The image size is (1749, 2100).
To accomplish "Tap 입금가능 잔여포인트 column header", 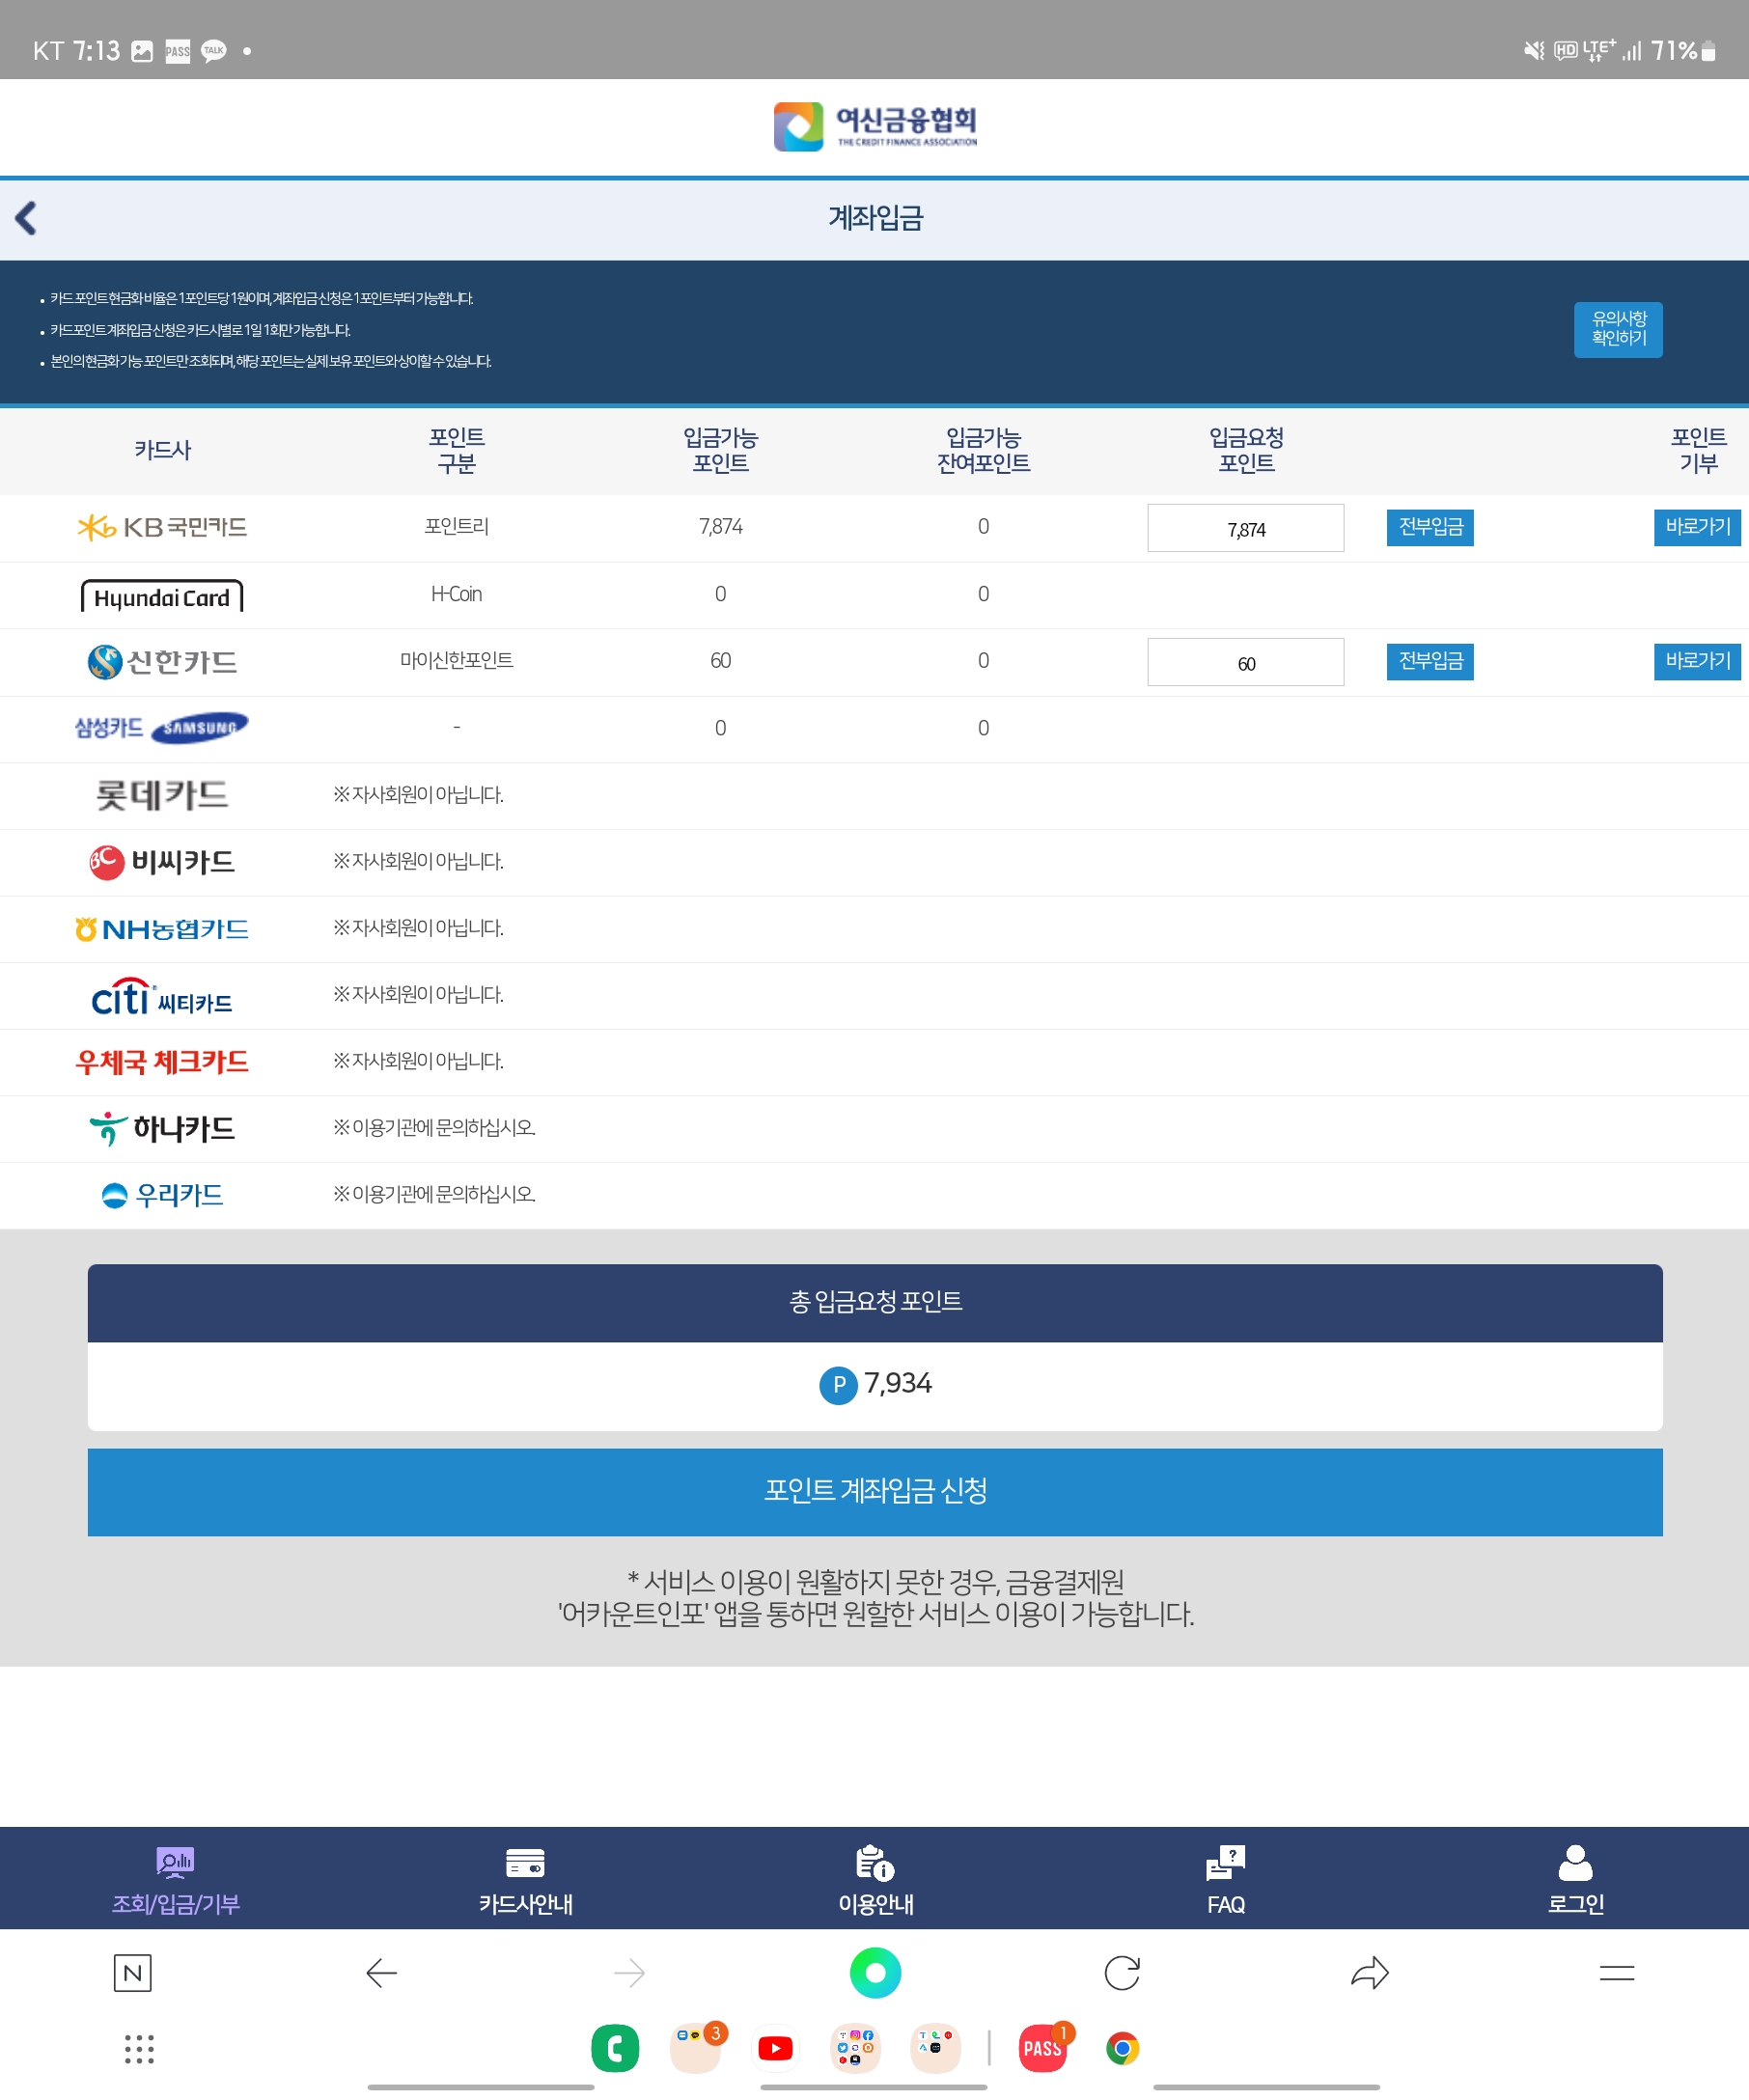I will tap(983, 450).
